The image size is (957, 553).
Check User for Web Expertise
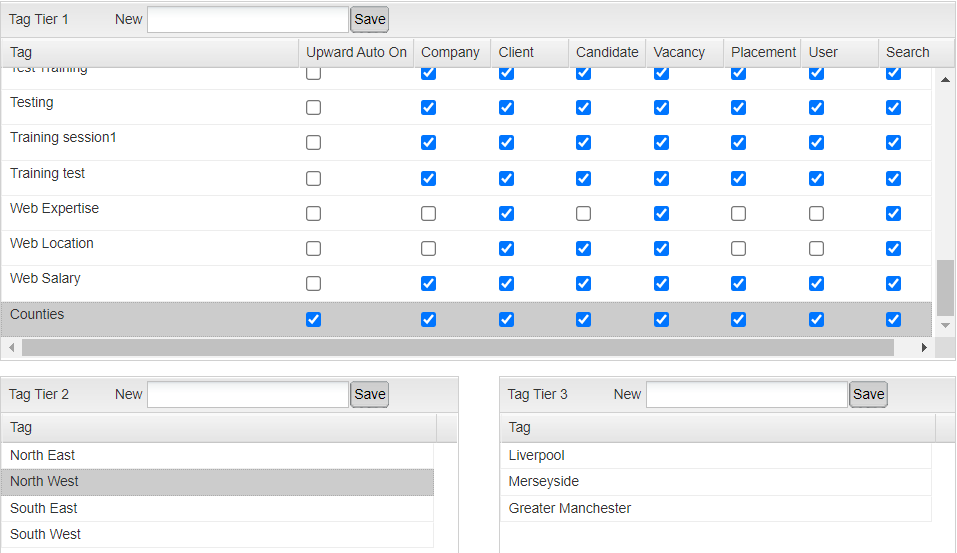[816, 213]
